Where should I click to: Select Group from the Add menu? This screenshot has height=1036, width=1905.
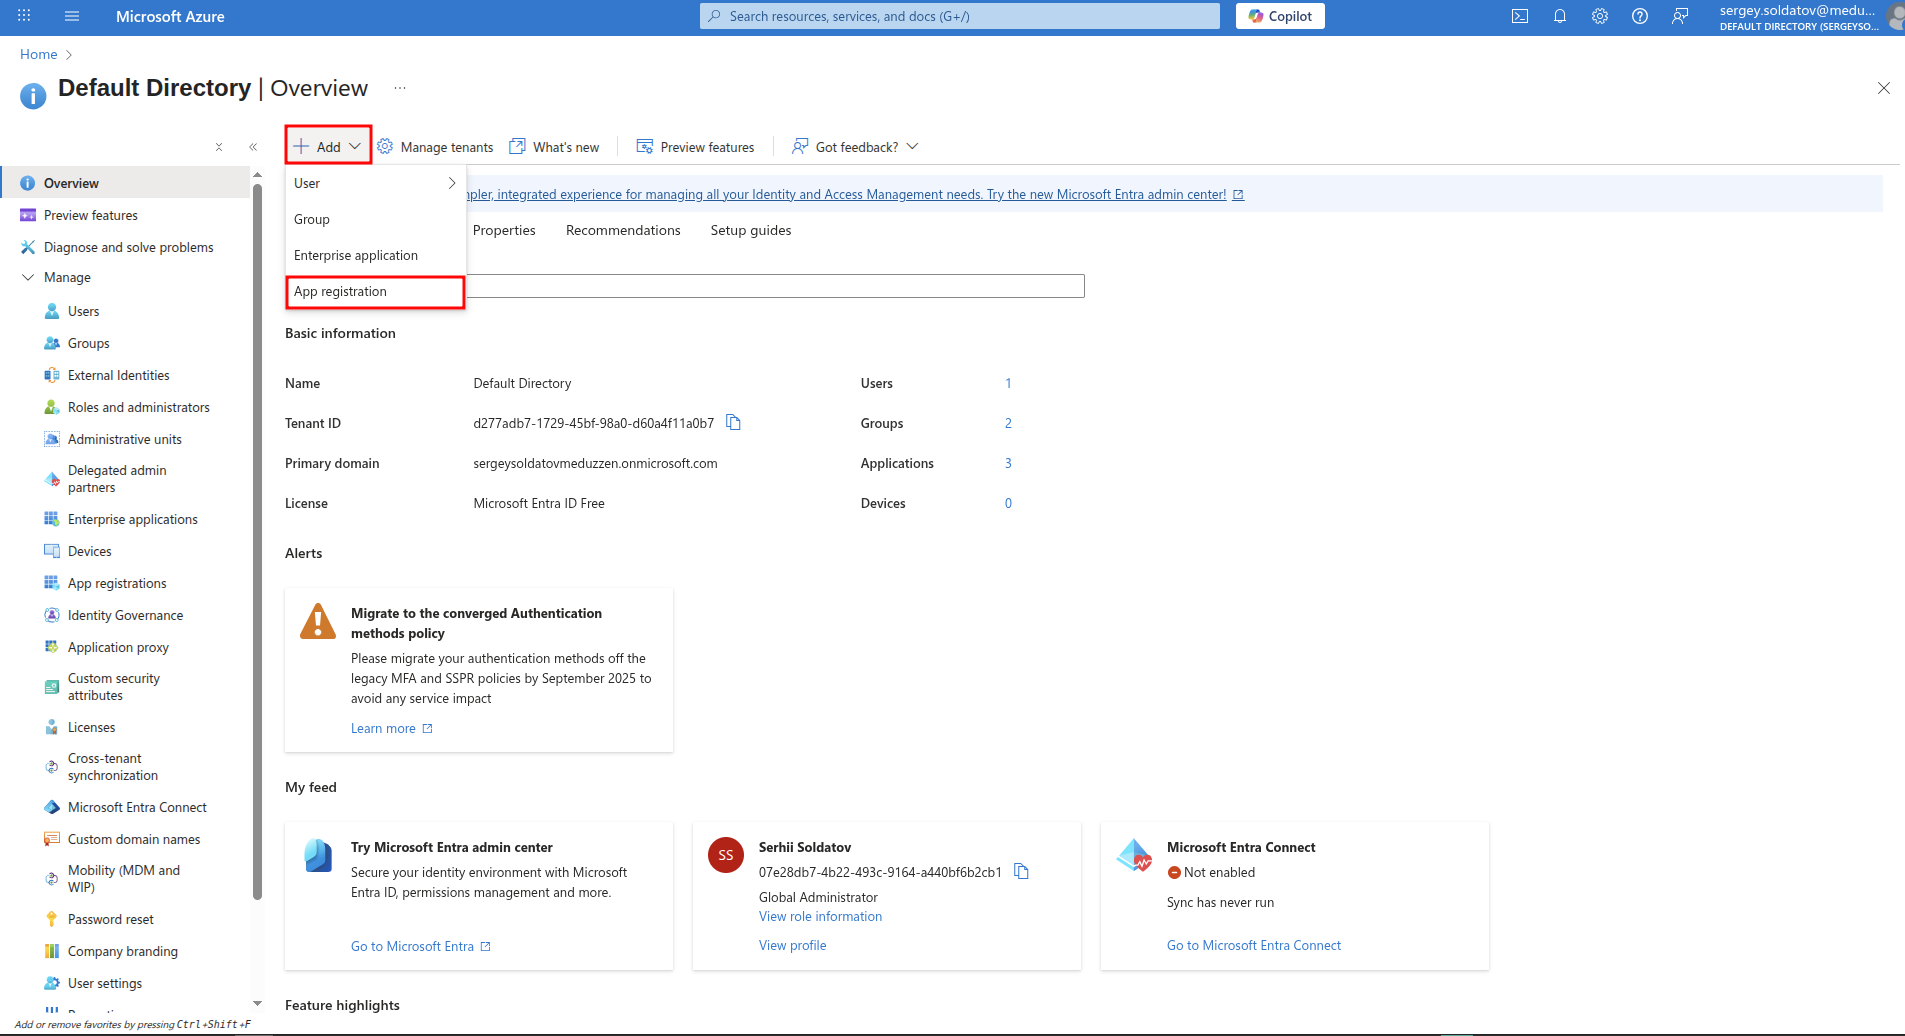376,219
